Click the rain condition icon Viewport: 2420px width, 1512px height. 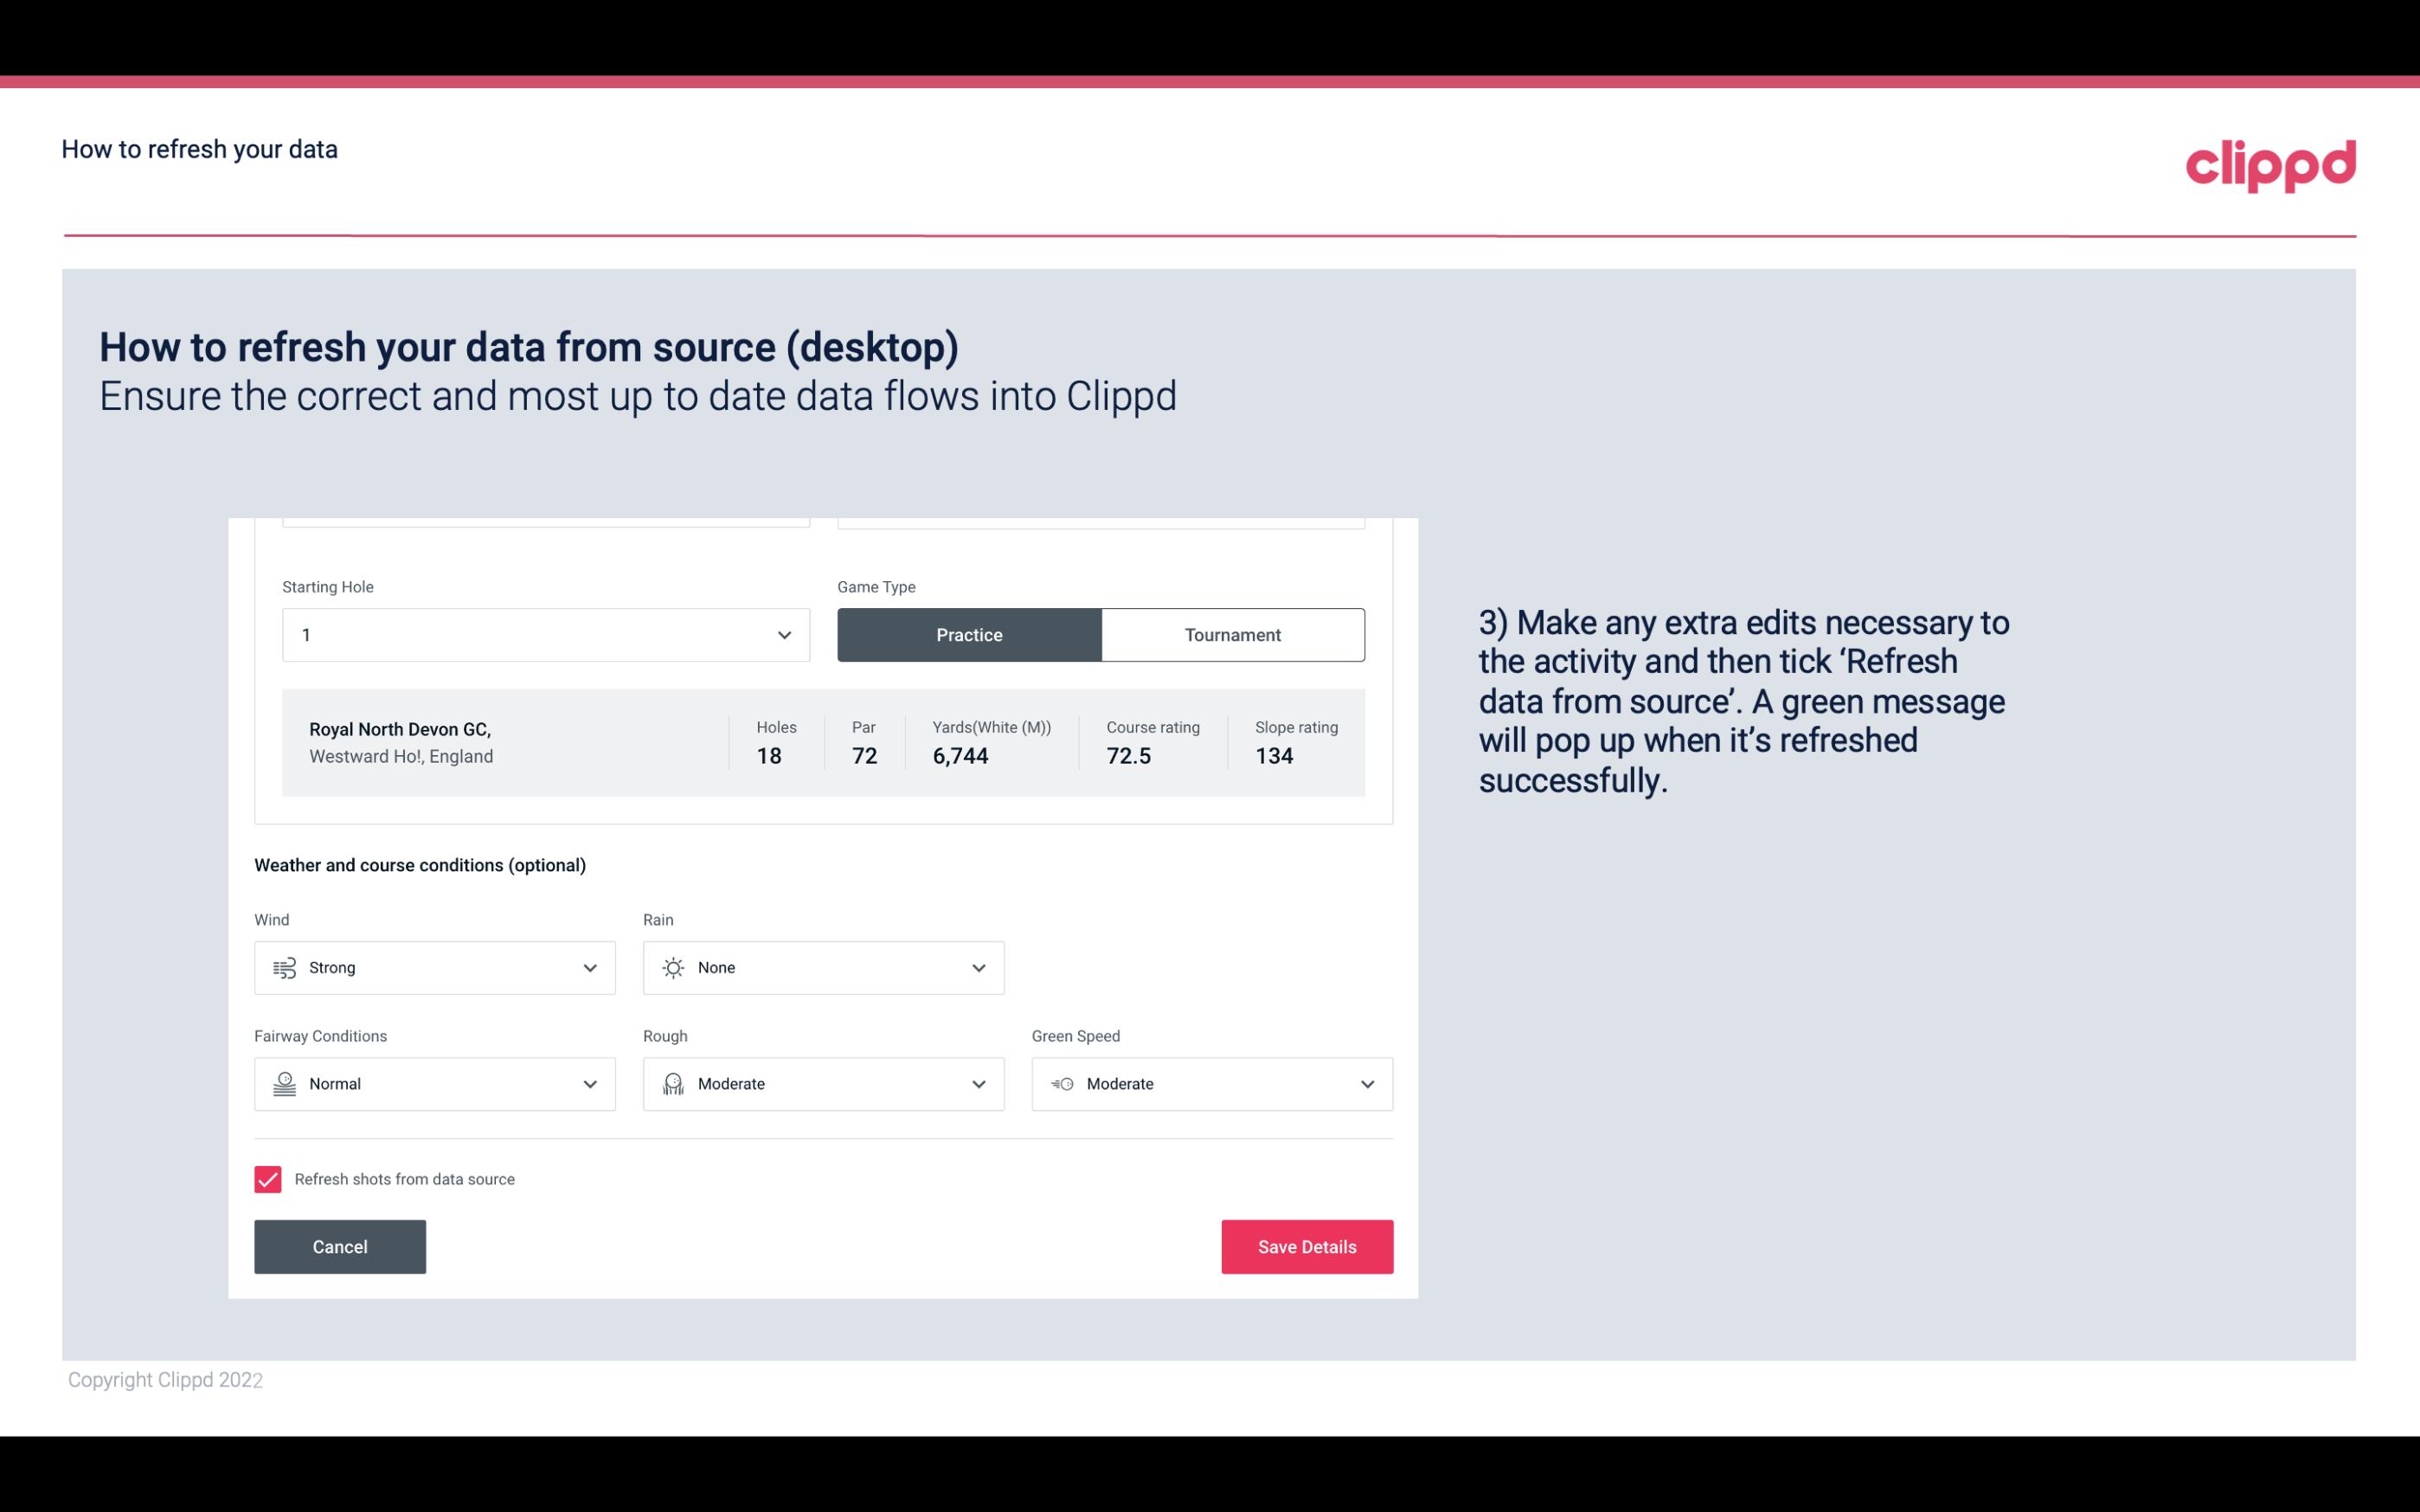click(x=672, y=967)
